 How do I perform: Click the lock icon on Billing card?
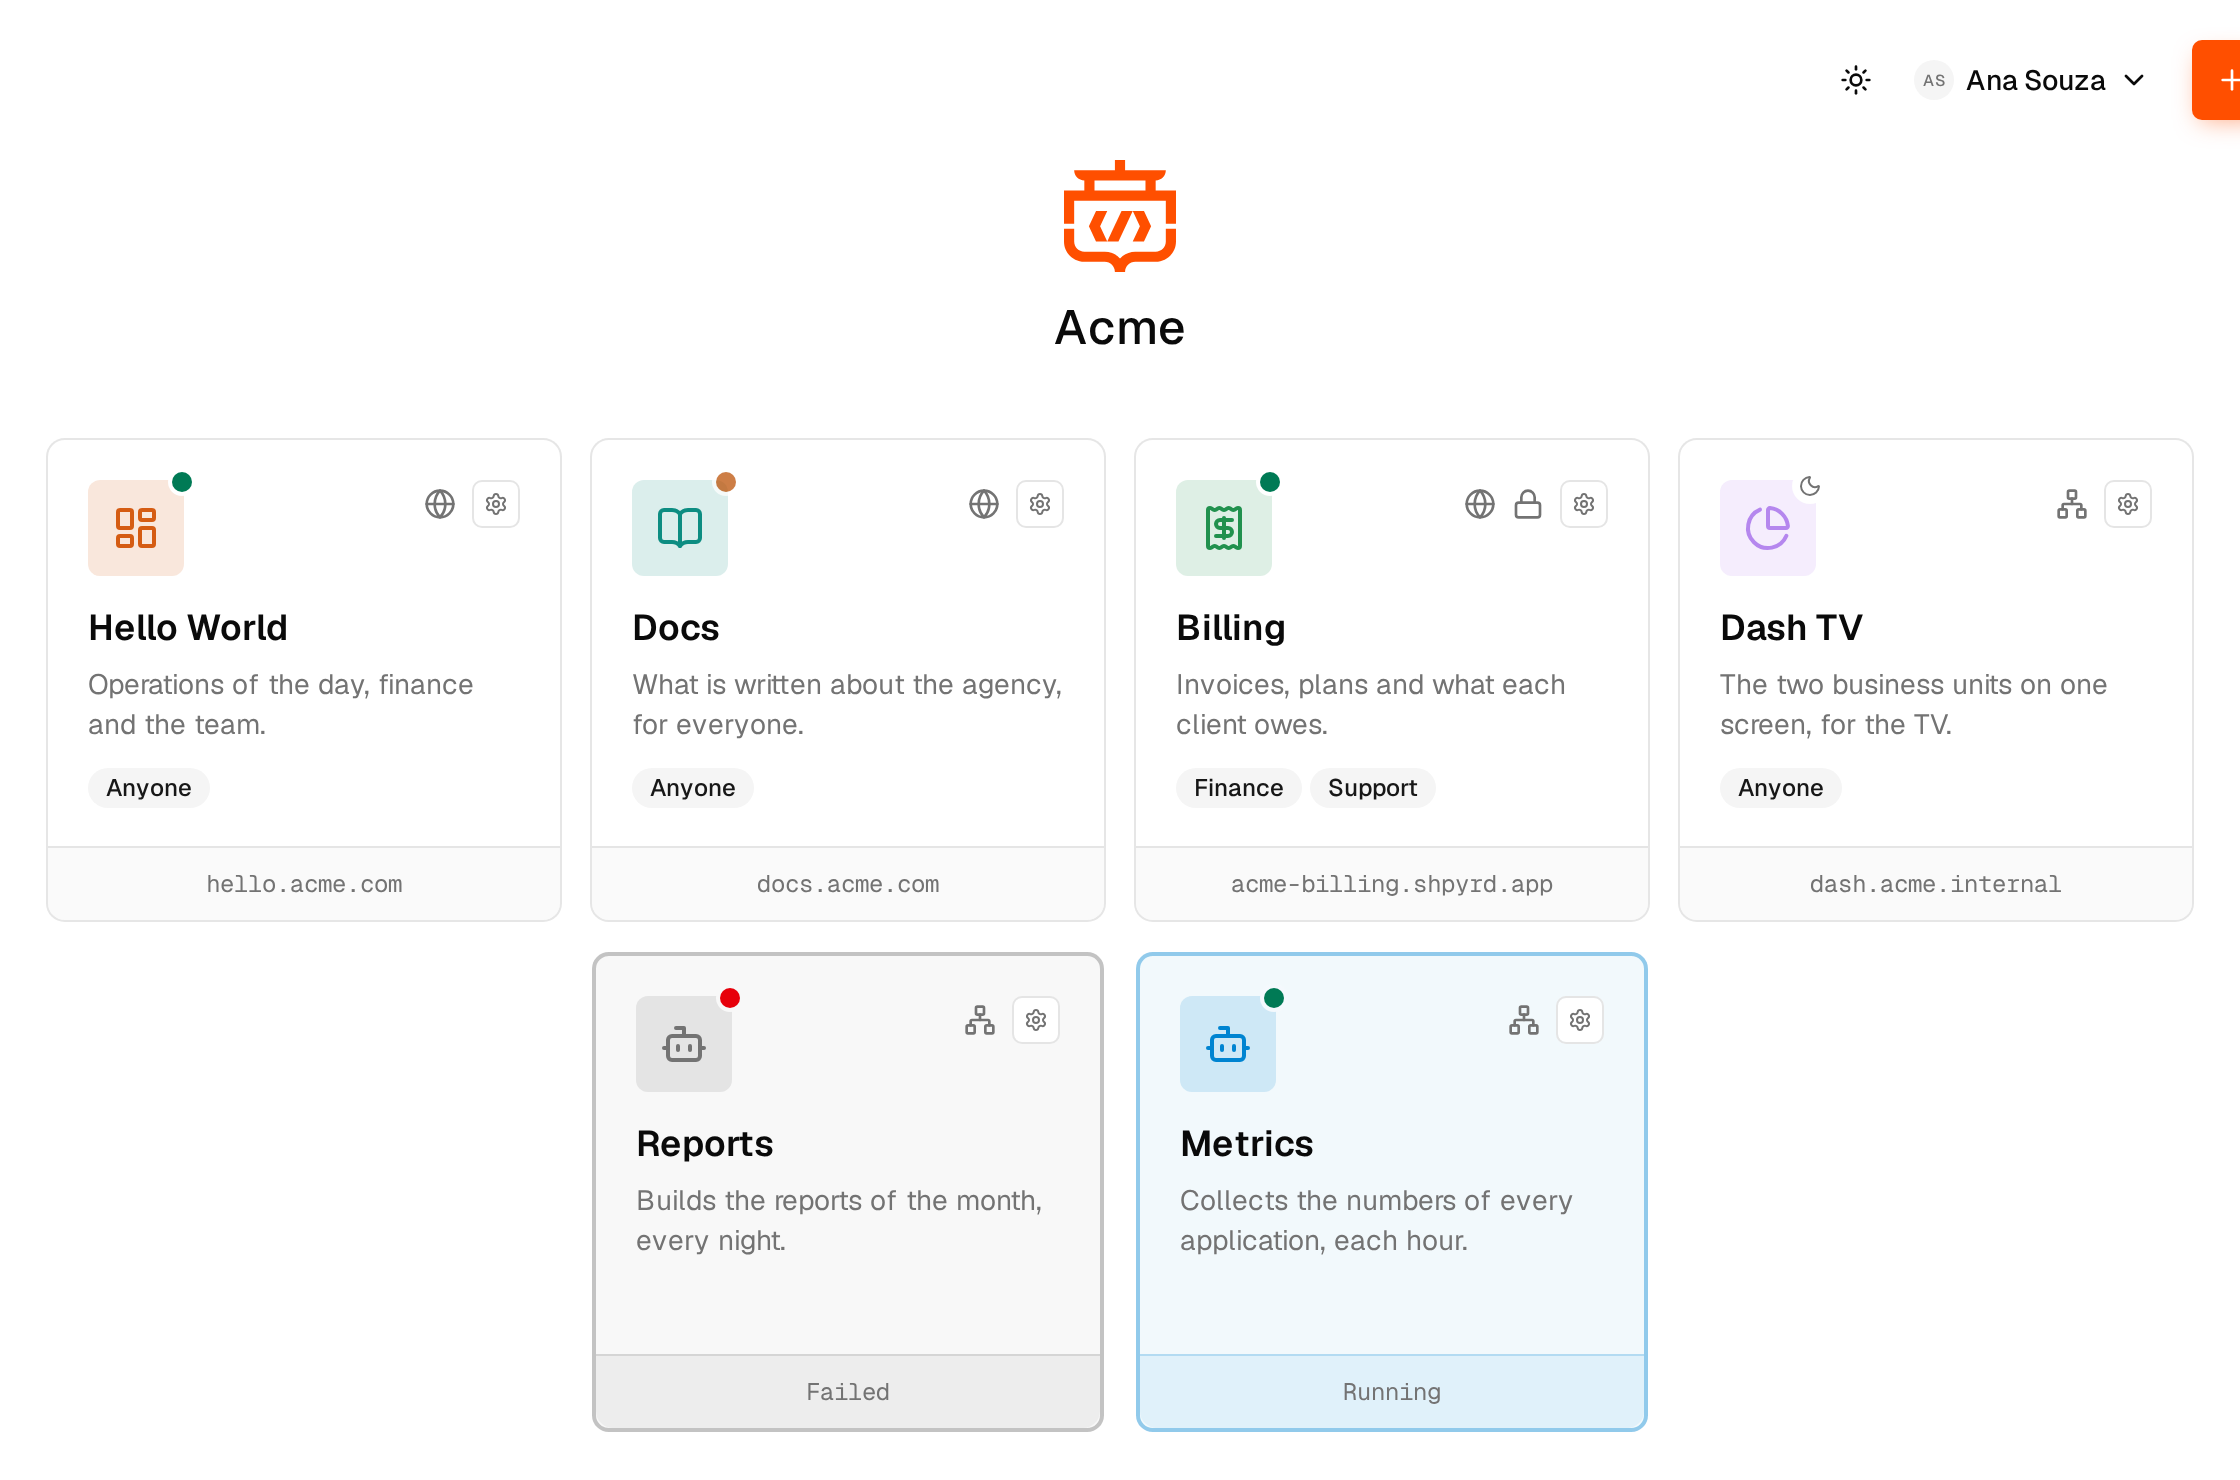(x=1528, y=504)
